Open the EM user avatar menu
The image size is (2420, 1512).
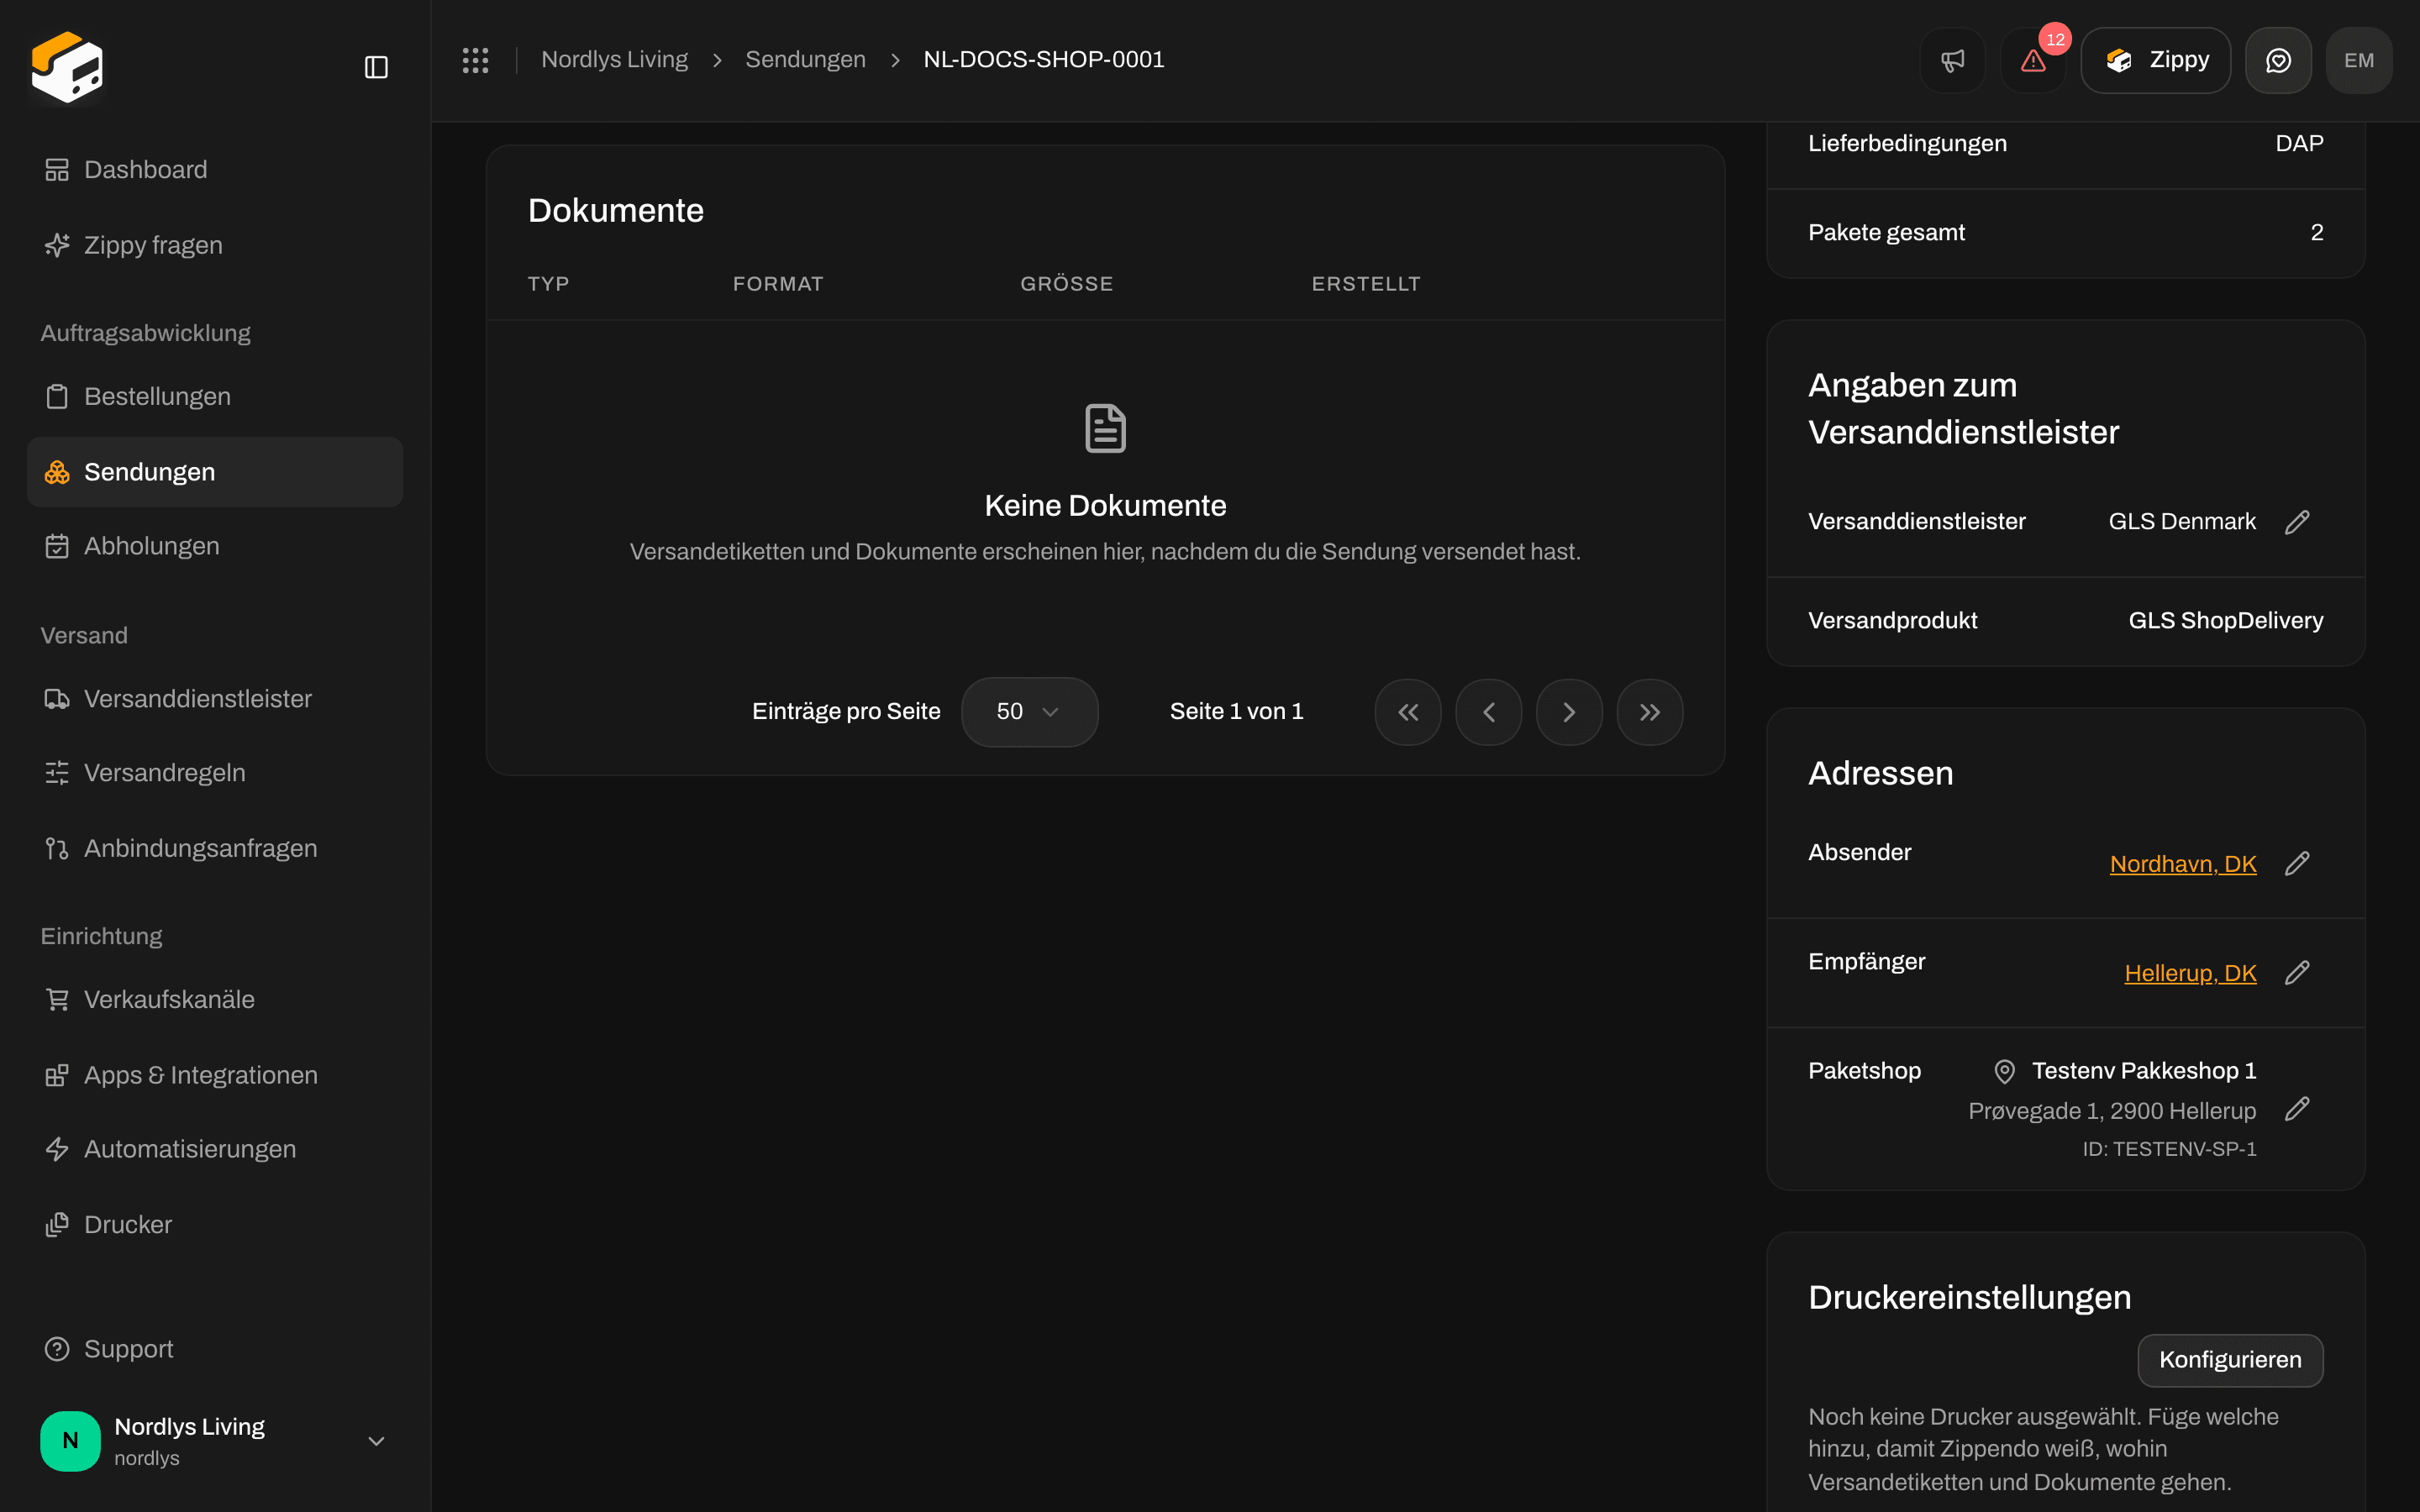click(2359, 60)
